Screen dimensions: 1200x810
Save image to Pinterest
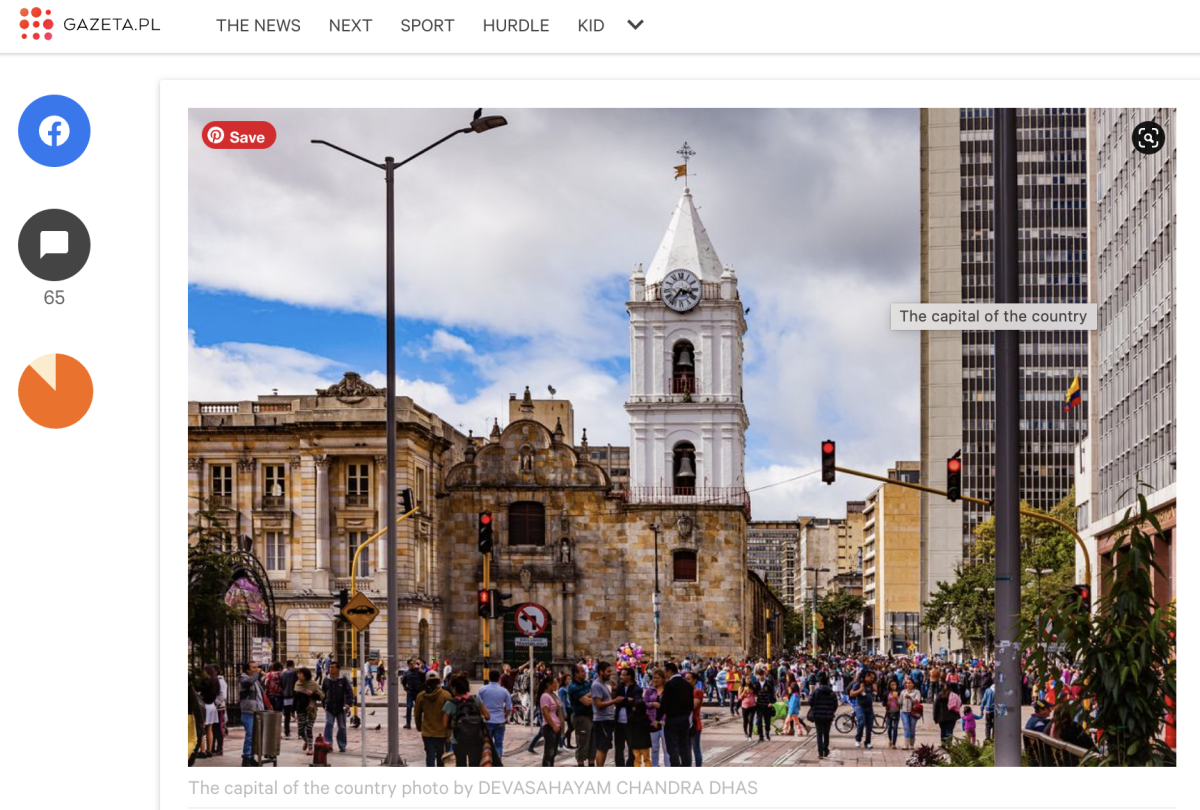tap(239, 136)
